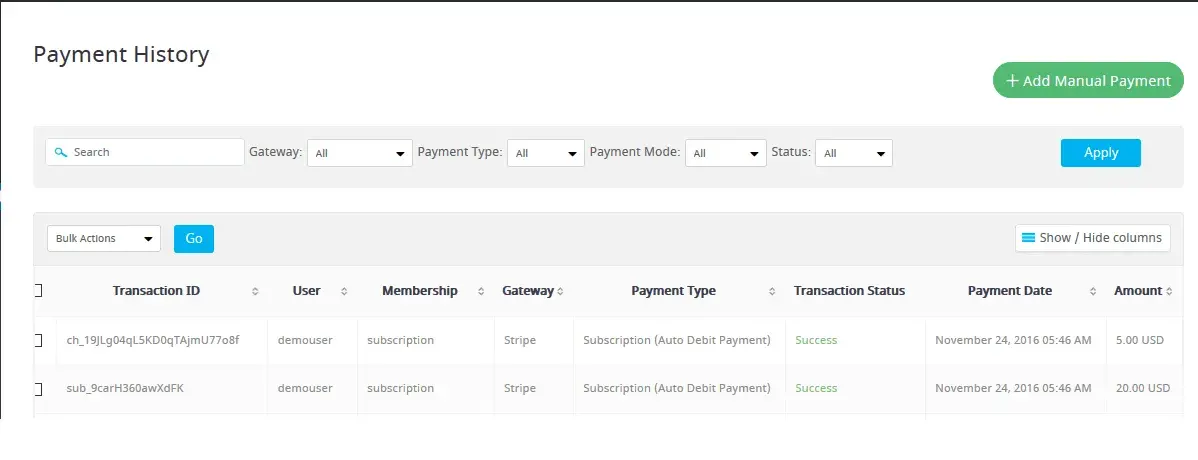Sort by Gateway column sort icon

(560, 291)
